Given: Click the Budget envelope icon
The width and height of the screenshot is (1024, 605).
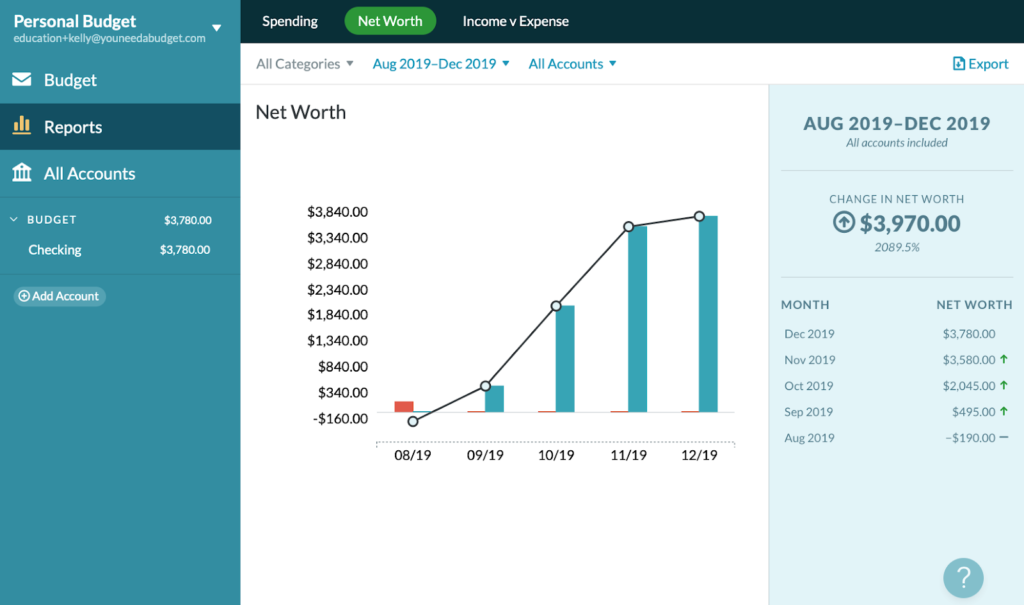Looking at the screenshot, I should 22,79.
